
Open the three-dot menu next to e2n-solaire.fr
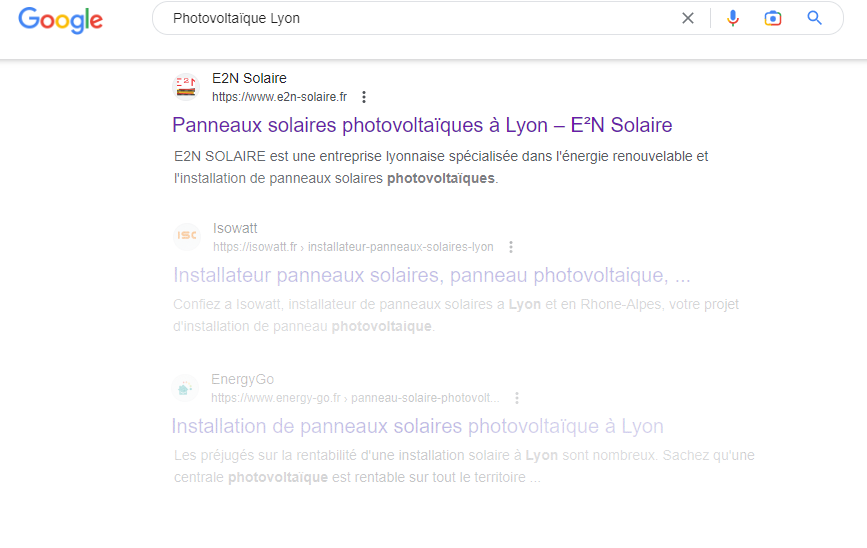tap(364, 97)
